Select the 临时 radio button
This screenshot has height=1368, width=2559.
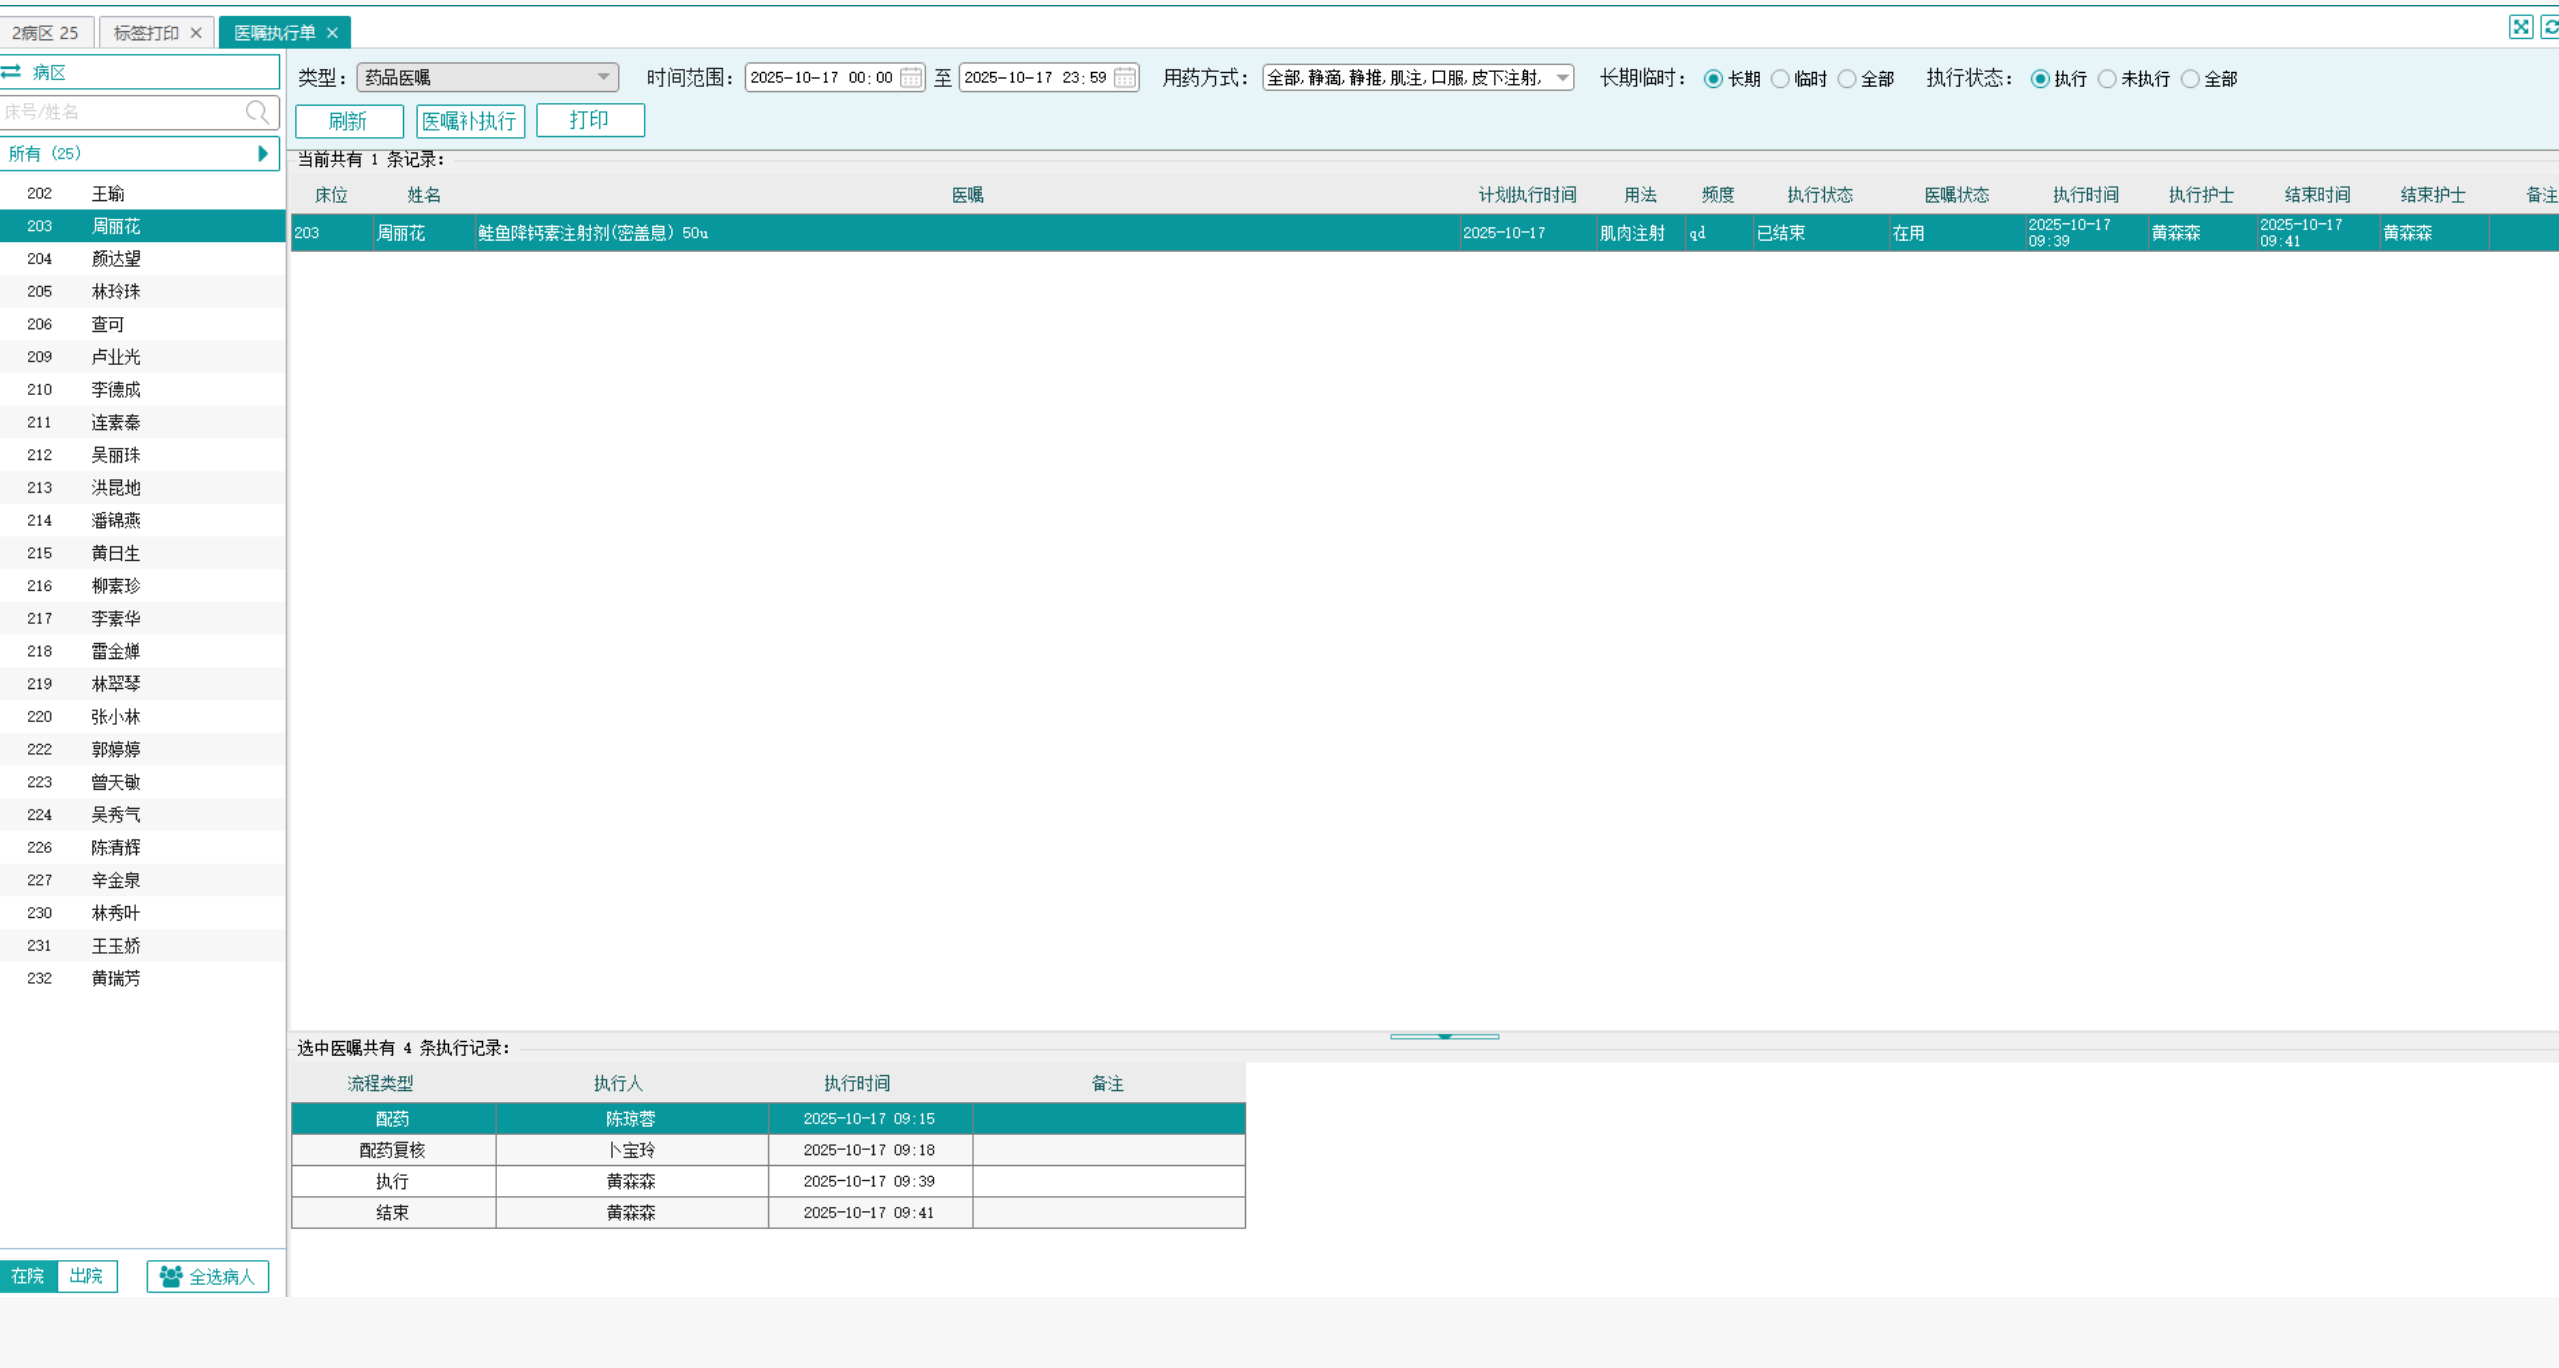coord(1780,79)
